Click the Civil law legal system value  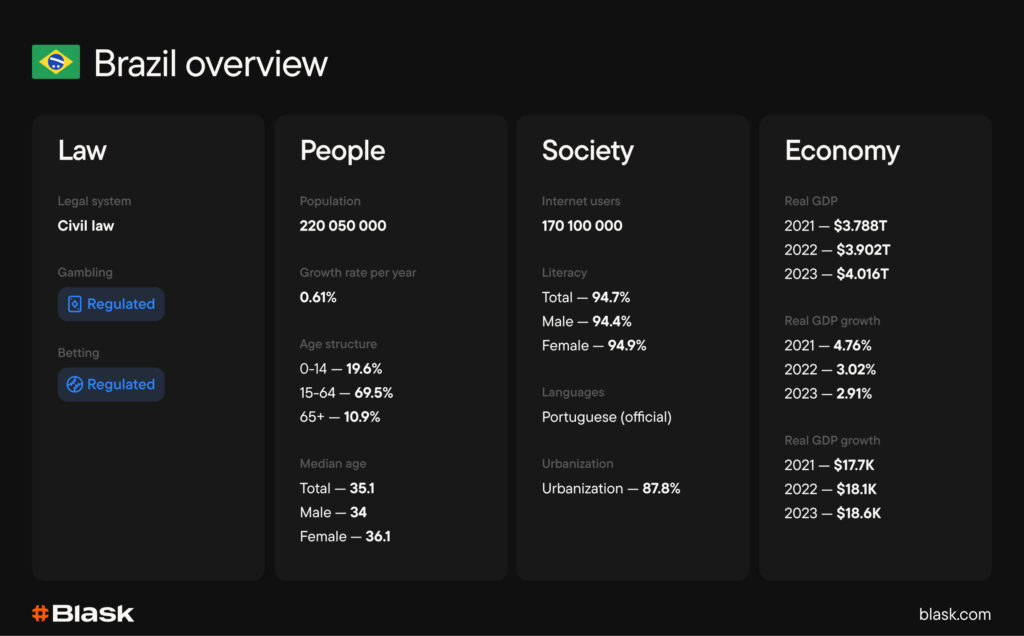pos(86,226)
